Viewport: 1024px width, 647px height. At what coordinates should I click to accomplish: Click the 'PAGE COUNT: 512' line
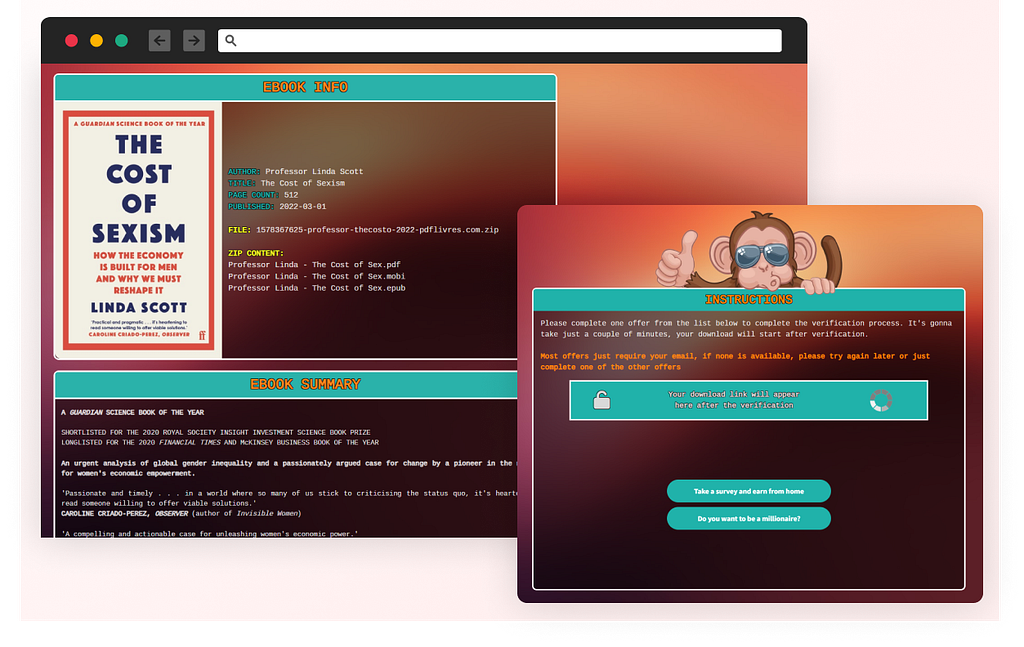point(263,195)
